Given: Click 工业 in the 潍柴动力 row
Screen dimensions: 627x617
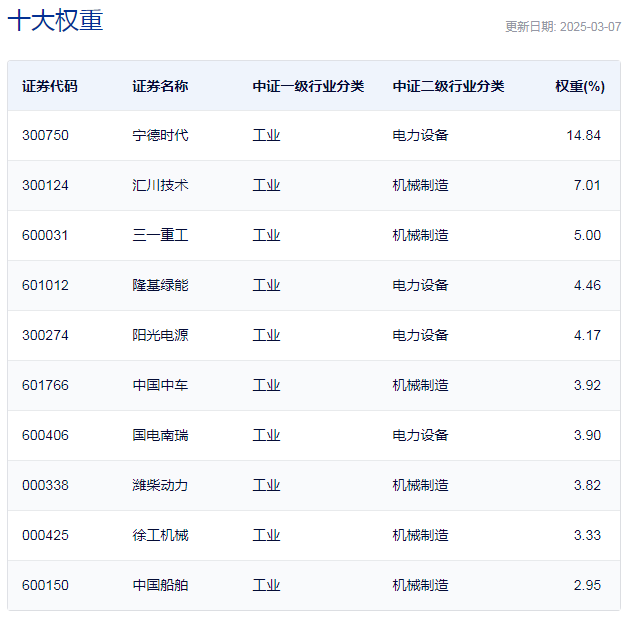Looking at the screenshot, I should point(266,485).
